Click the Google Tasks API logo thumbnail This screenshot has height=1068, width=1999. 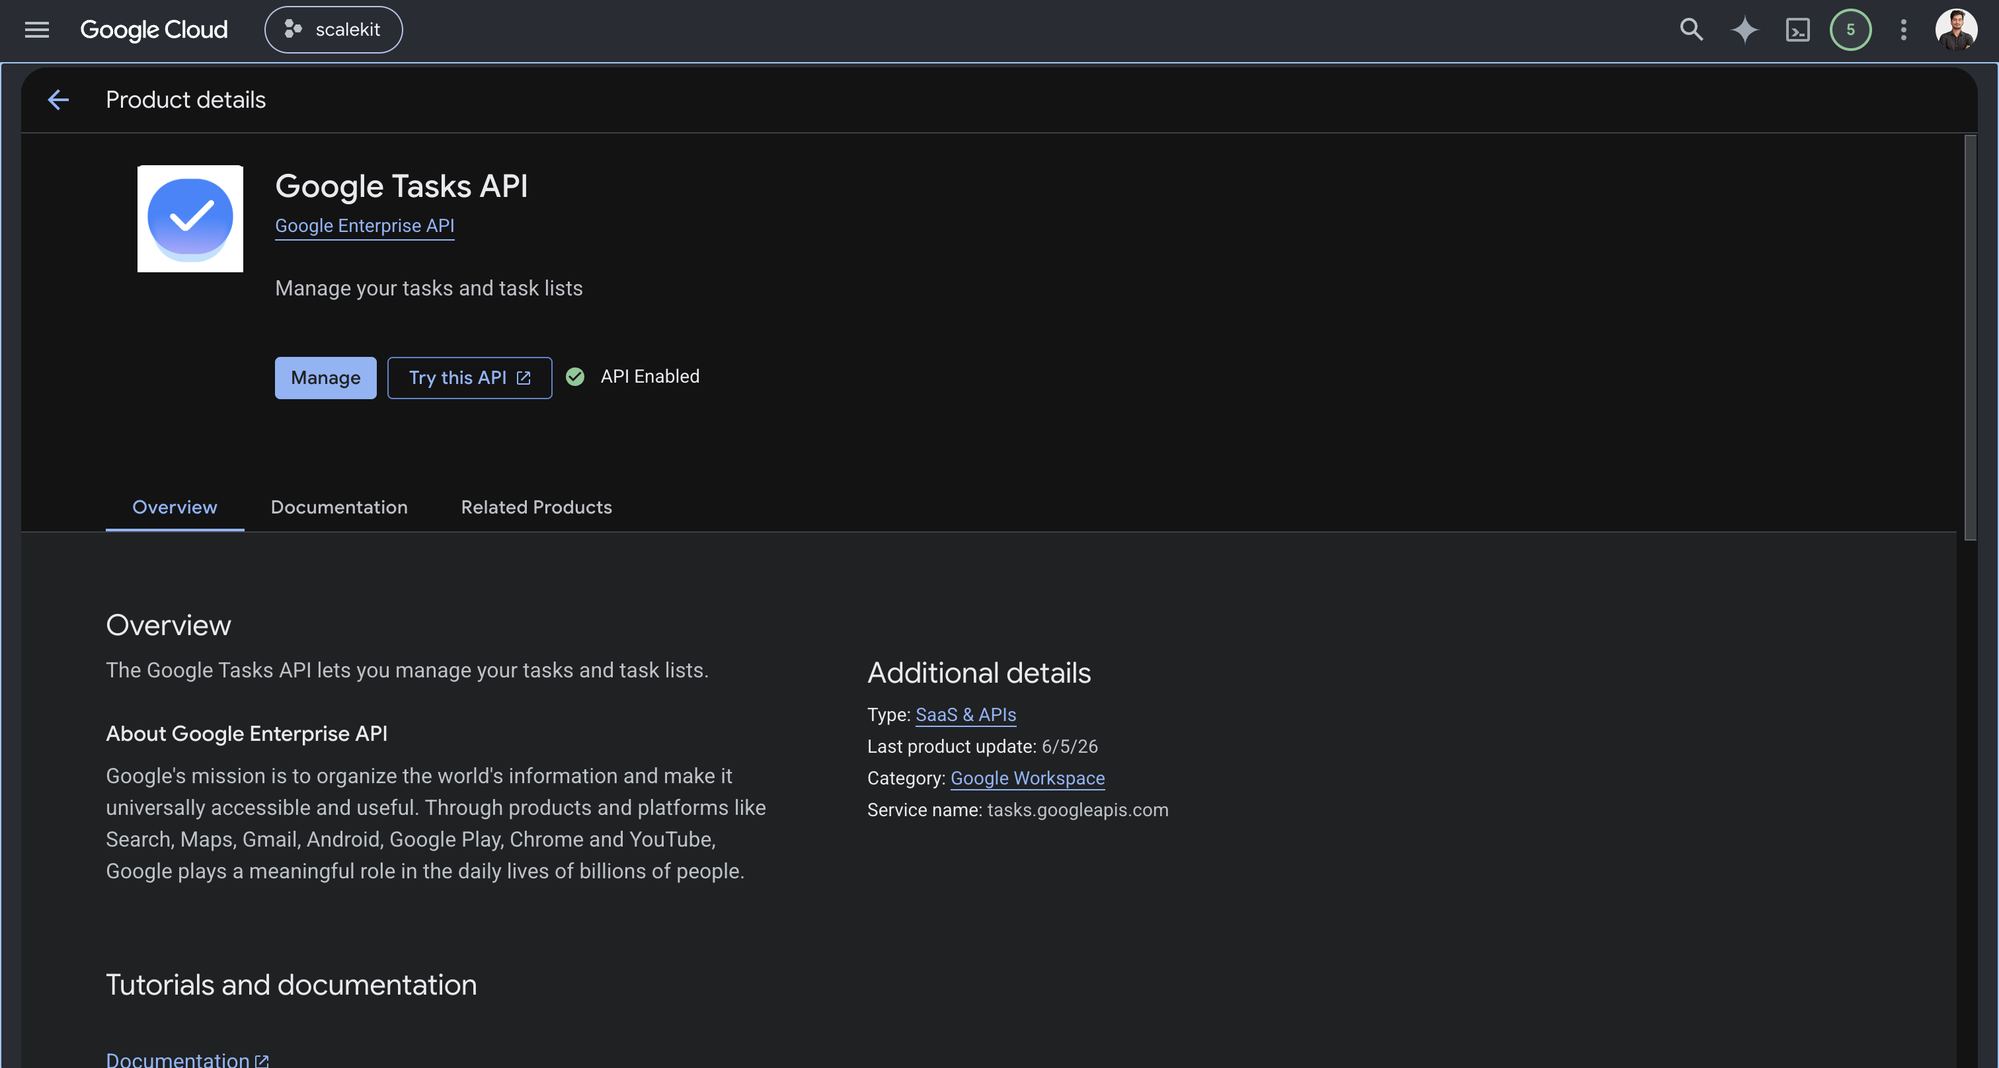click(x=190, y=218)
